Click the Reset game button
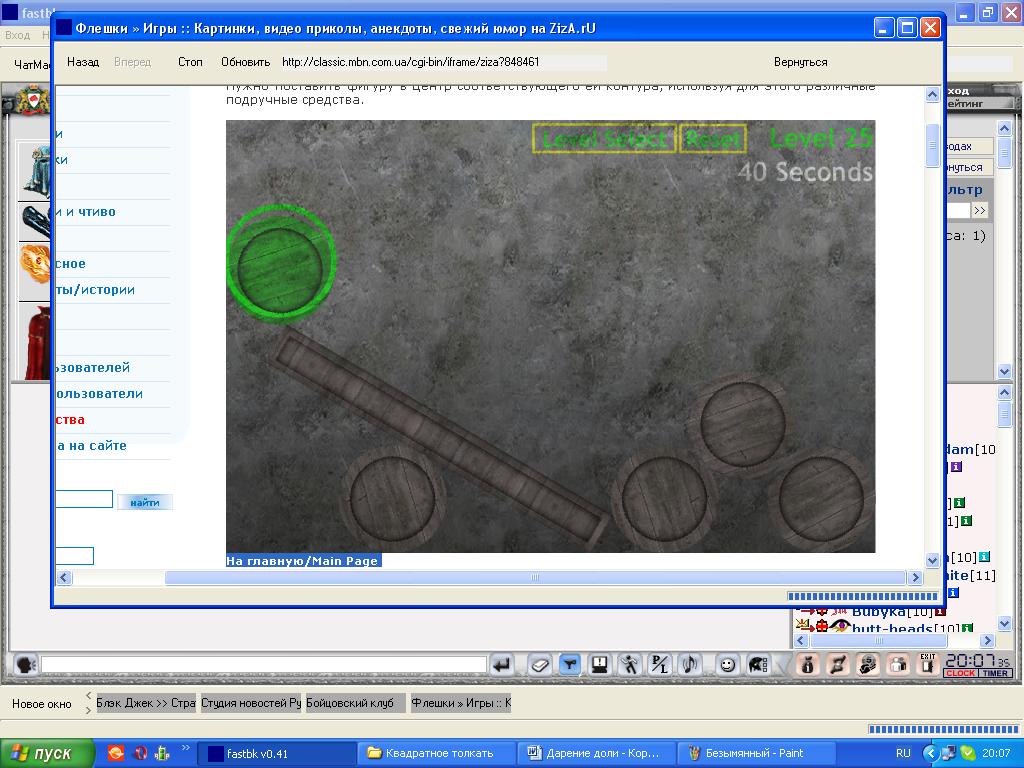This screenshot has height=768, width=1024. (x=712, y=138)
